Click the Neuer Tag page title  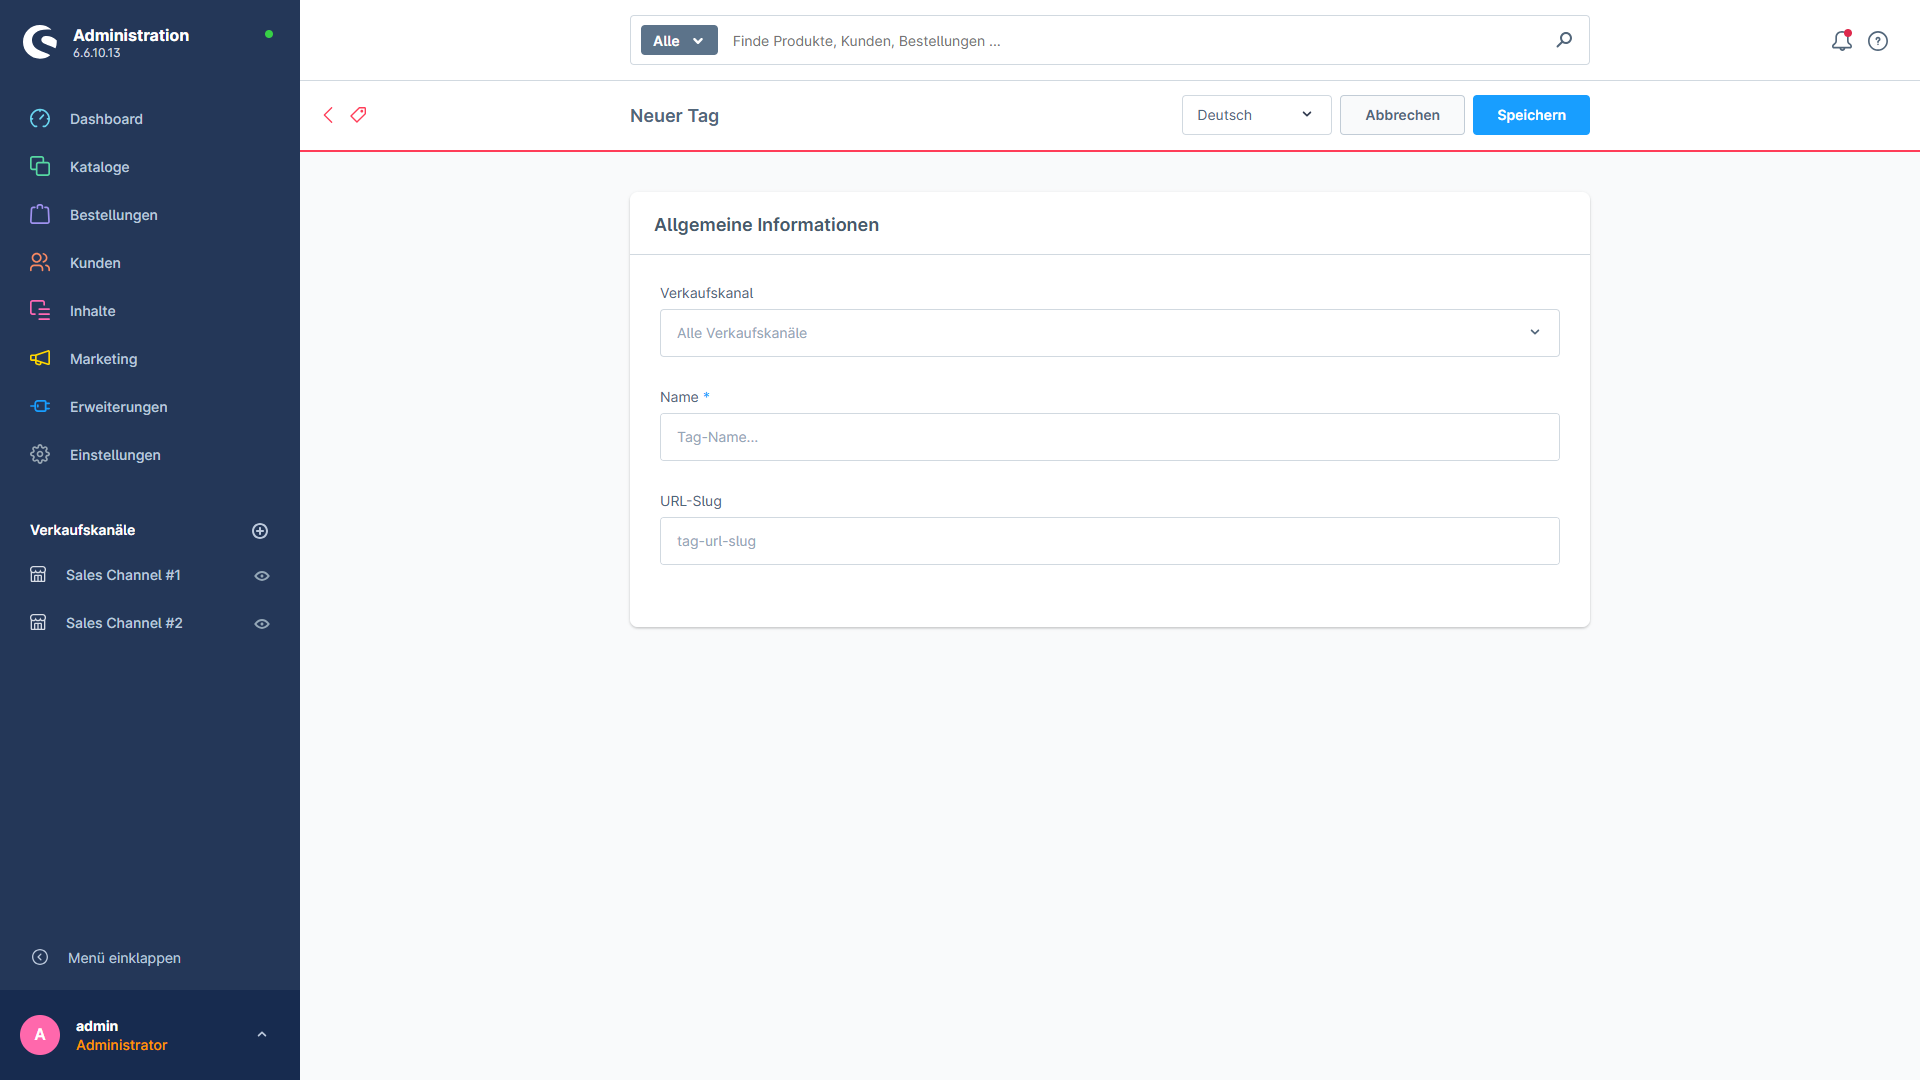pos(674,116)
